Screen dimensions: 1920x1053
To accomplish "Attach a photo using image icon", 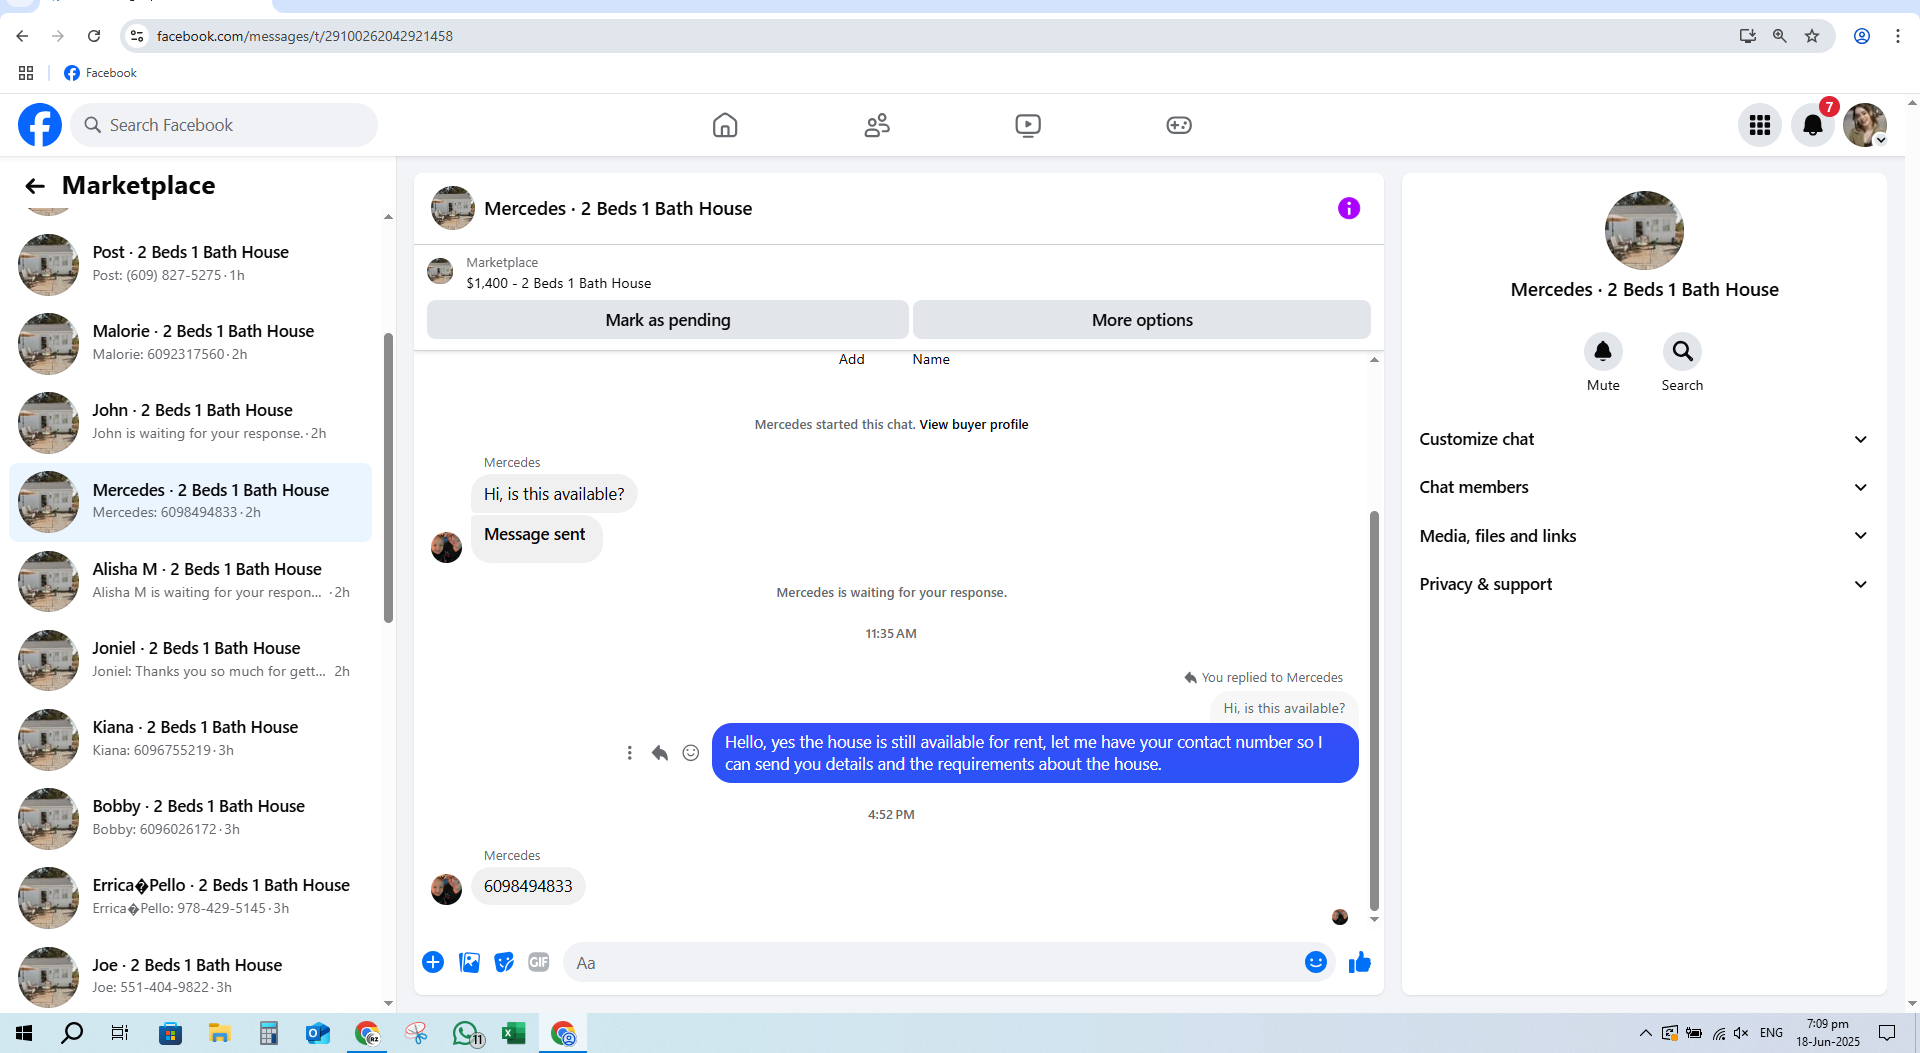I will click(469, 962).
